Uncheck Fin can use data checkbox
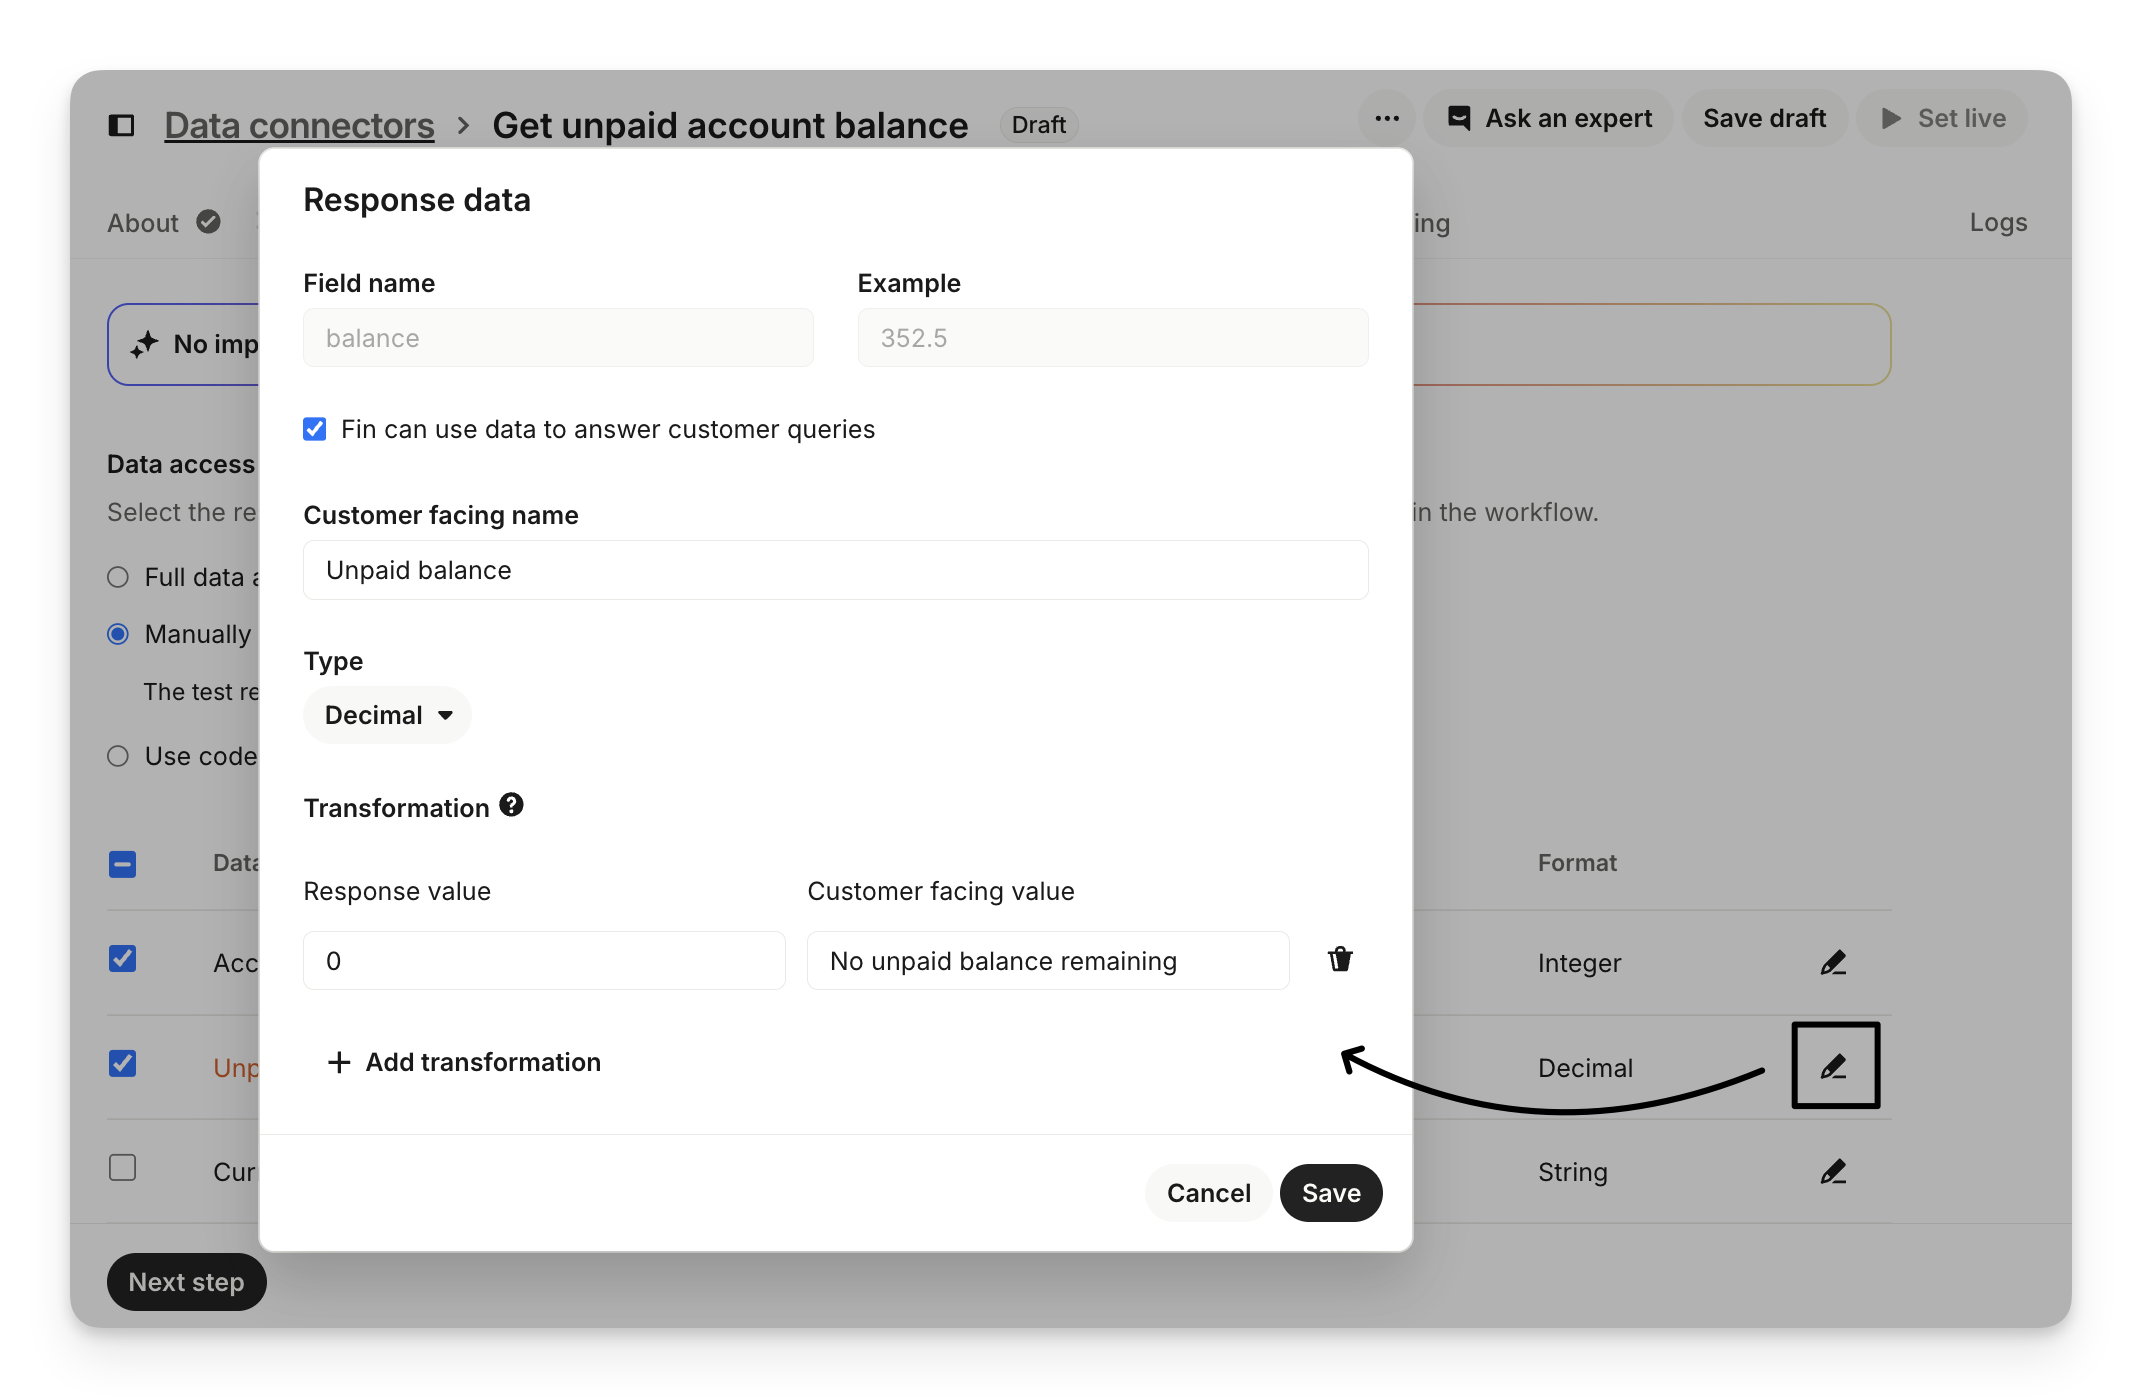 315,429
